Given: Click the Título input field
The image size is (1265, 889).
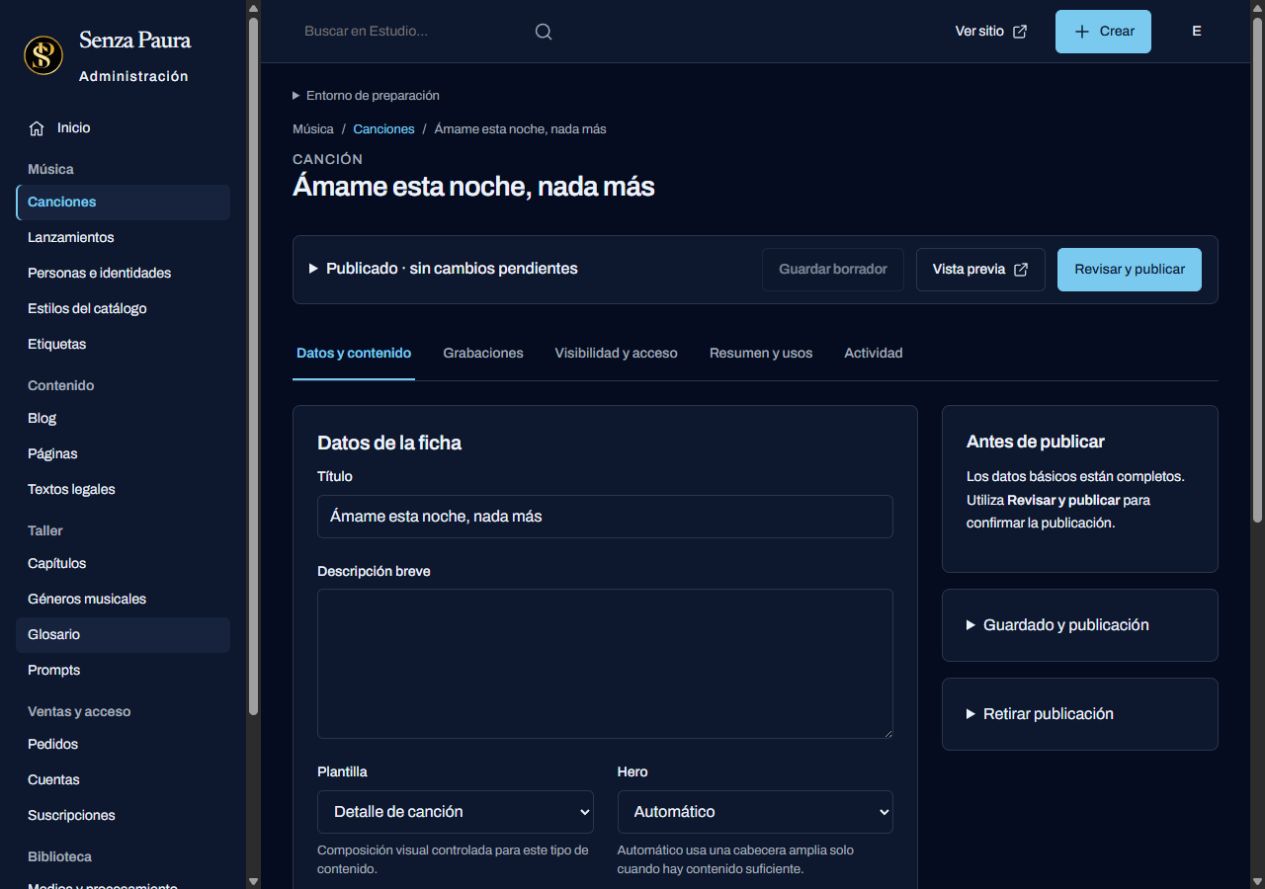Looking at the screenshot, I should coord(605,517).
